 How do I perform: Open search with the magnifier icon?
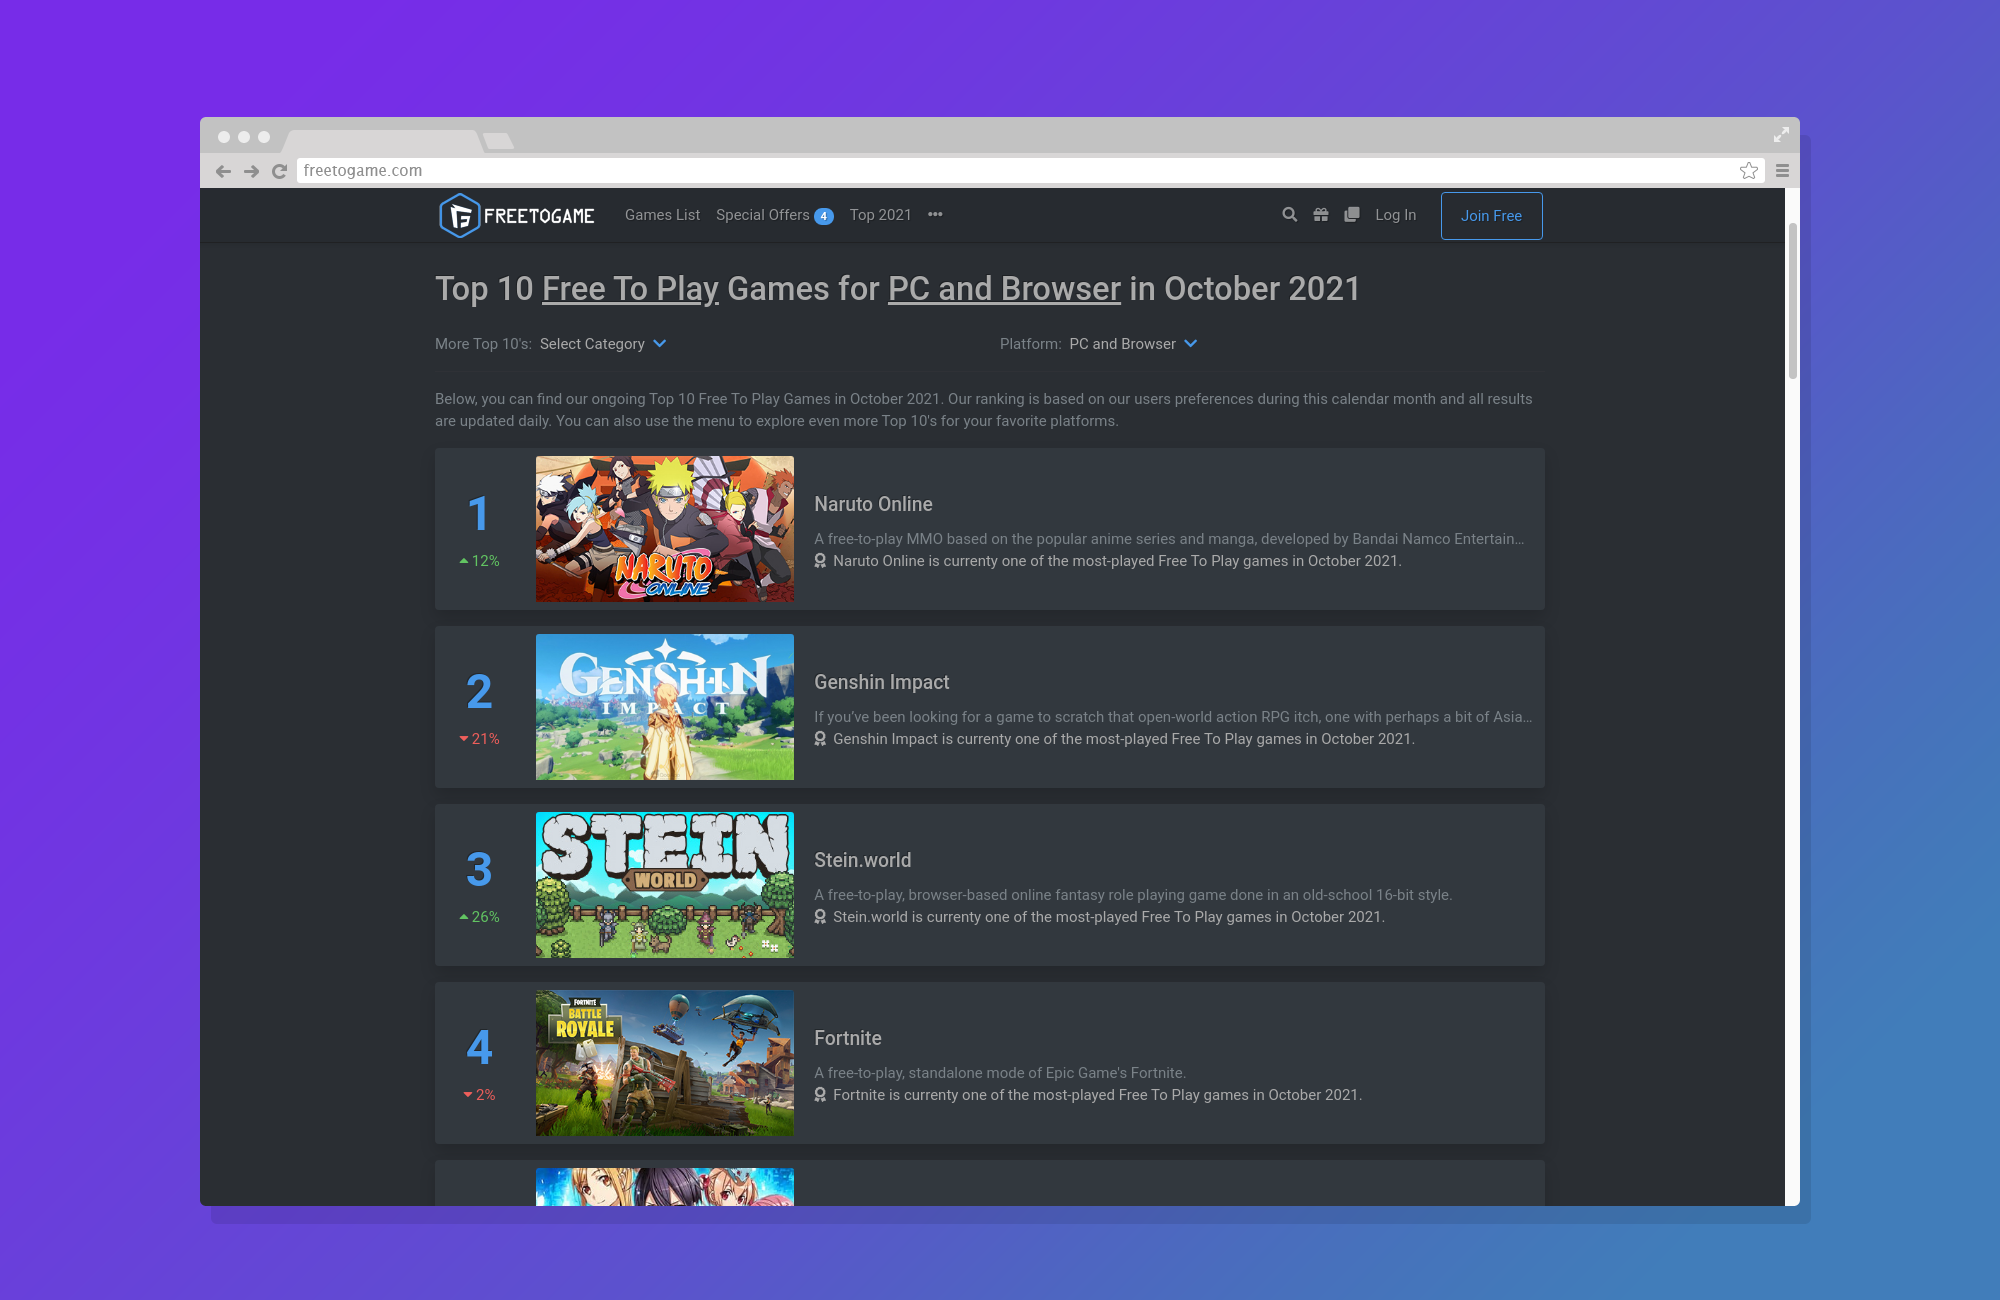click(x=1290, y=215)
